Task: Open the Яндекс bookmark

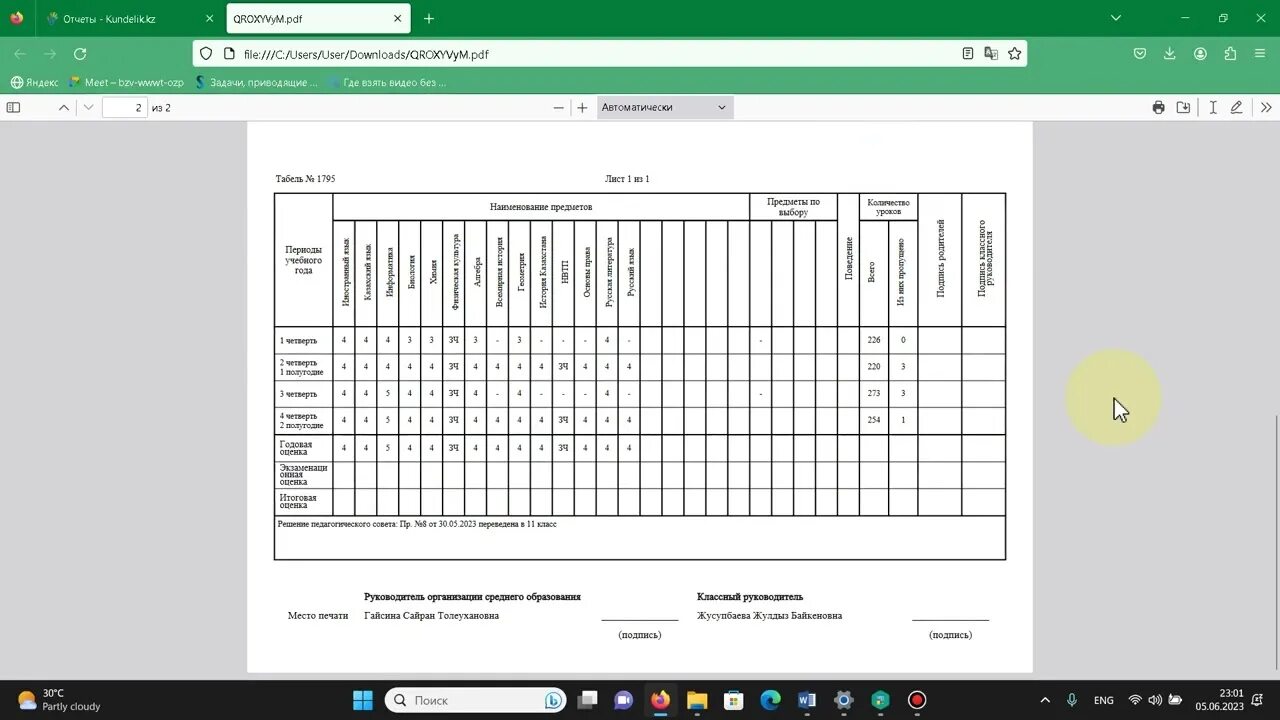Action: pos(34,82)
